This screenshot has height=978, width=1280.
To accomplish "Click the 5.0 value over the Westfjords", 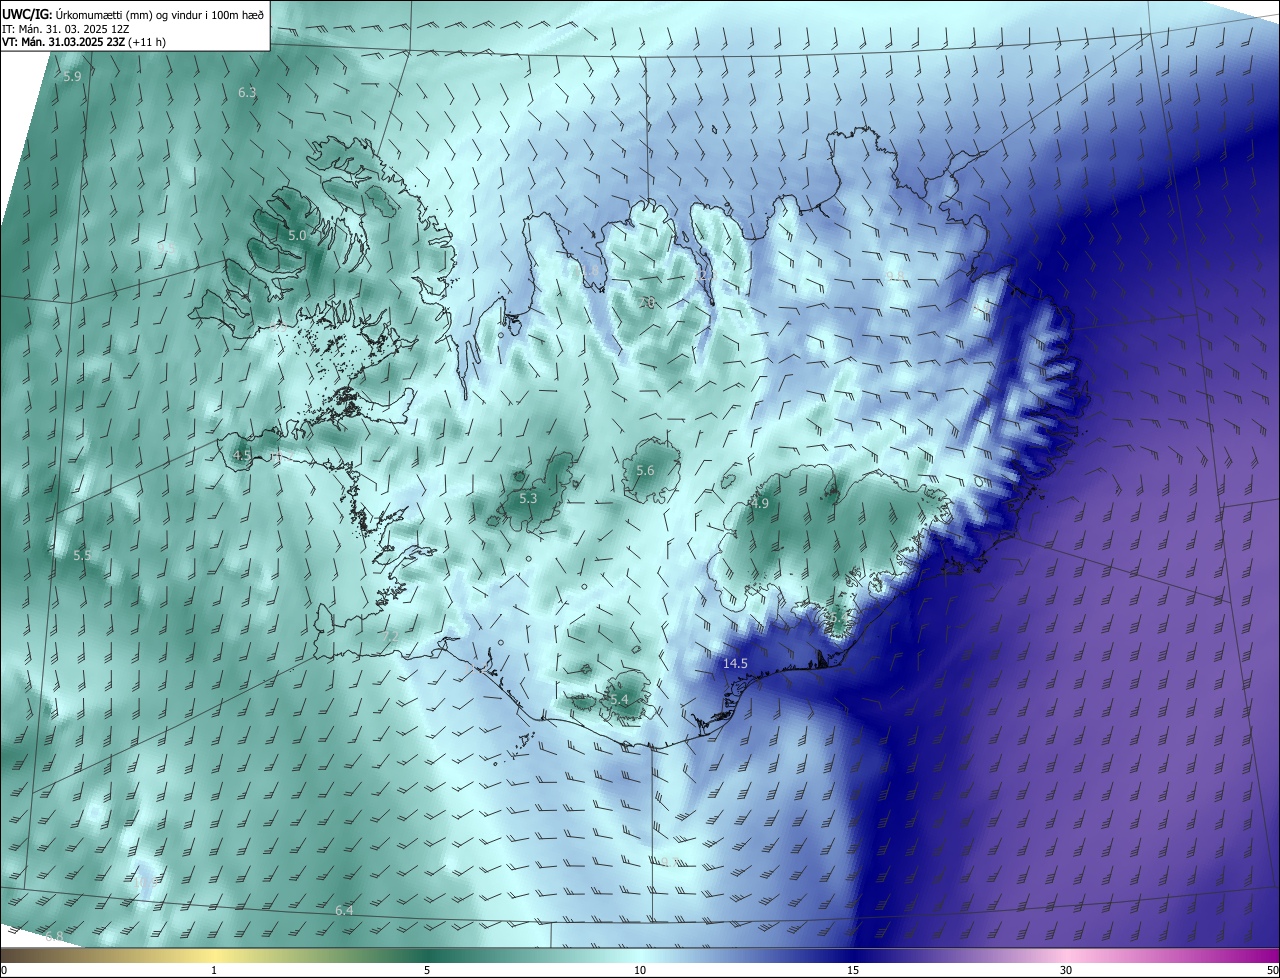I will pyautogui.click(x=297, y=235).
